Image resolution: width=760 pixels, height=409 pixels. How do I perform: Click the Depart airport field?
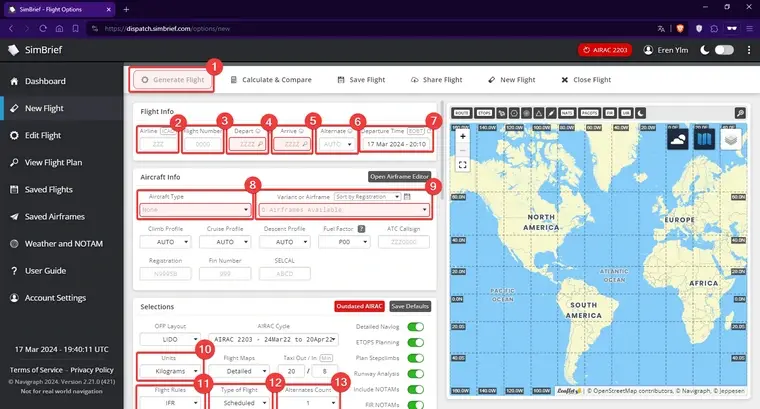click(247, 144)
